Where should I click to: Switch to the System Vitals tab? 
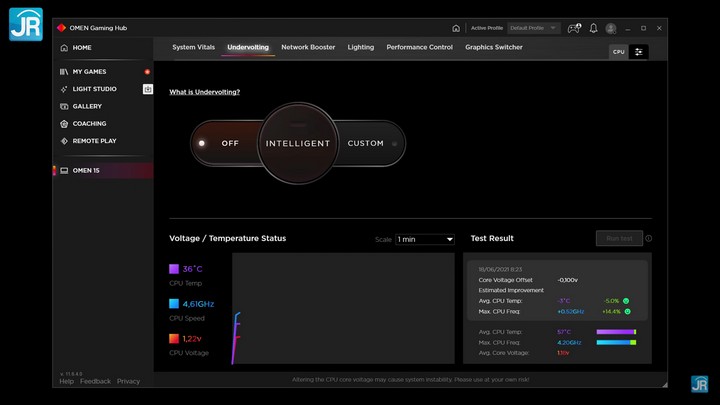193,47
